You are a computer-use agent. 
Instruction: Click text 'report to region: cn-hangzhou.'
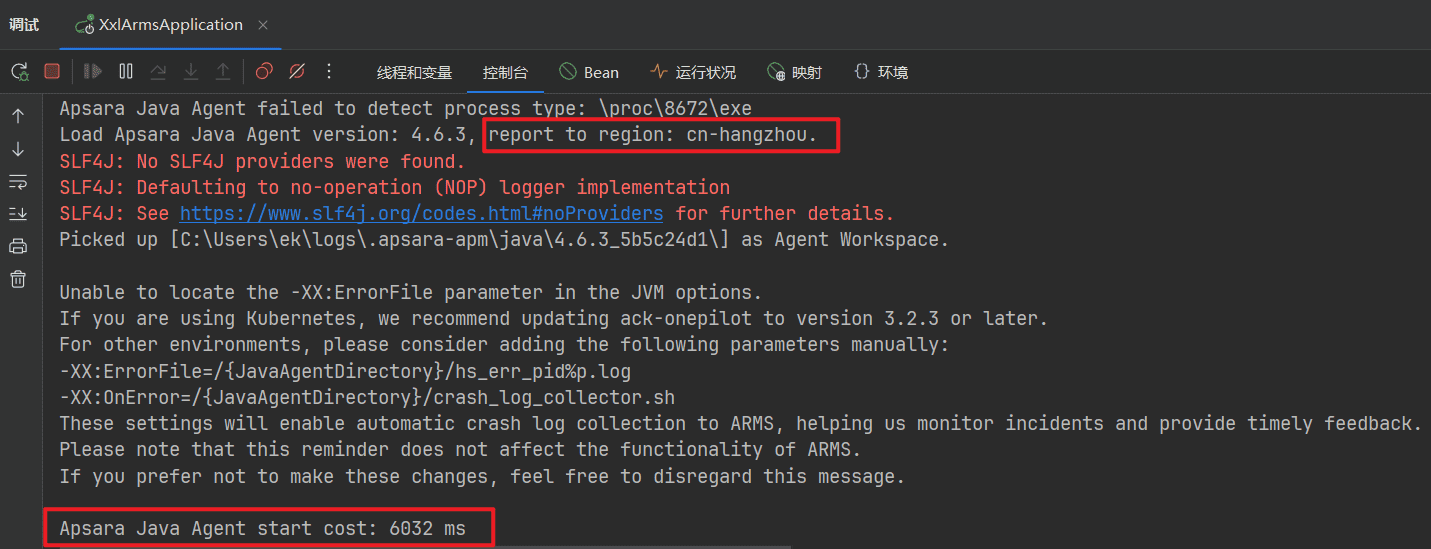coord(653,135)
